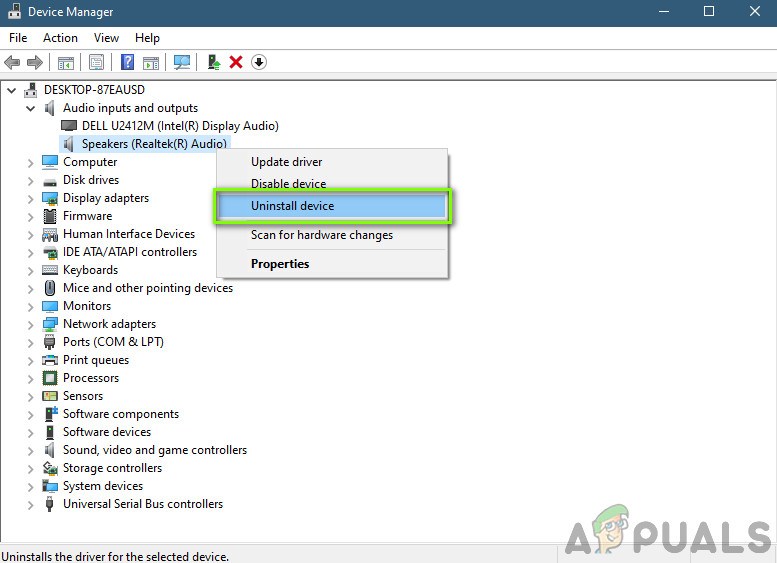Click the Properties toolbar icon
The height and width of the screenshot is (563, 777).
pos(96,62)
